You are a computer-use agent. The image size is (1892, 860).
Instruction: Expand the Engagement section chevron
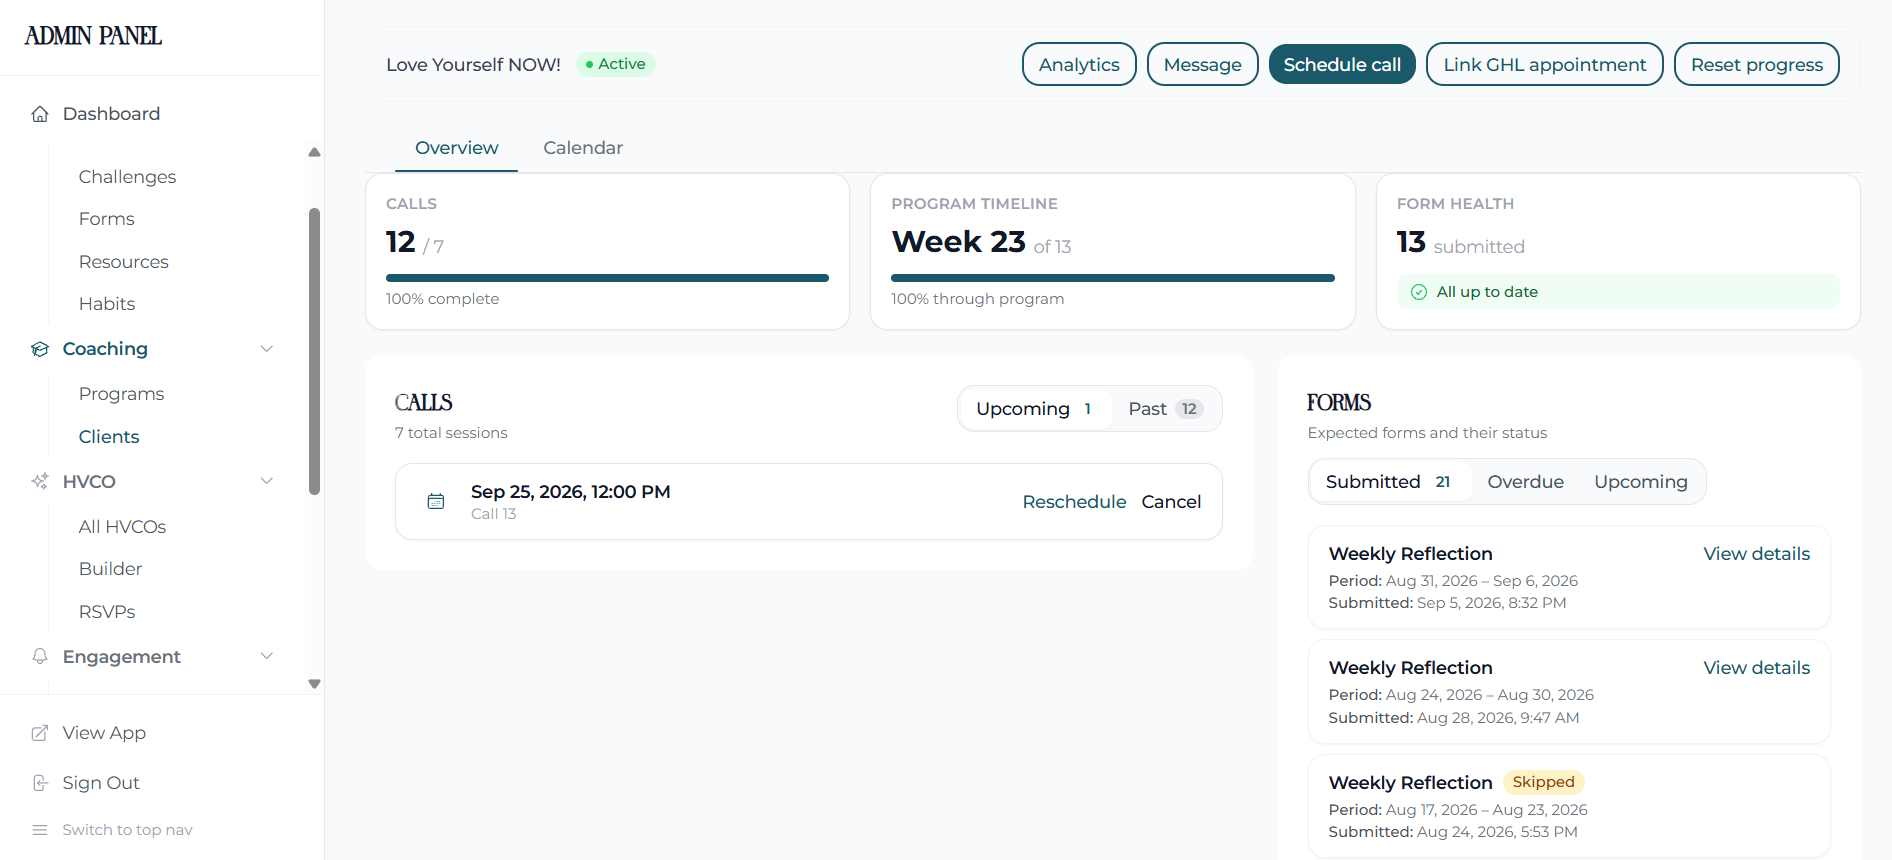pyautogui.click(x=267, y=656)
